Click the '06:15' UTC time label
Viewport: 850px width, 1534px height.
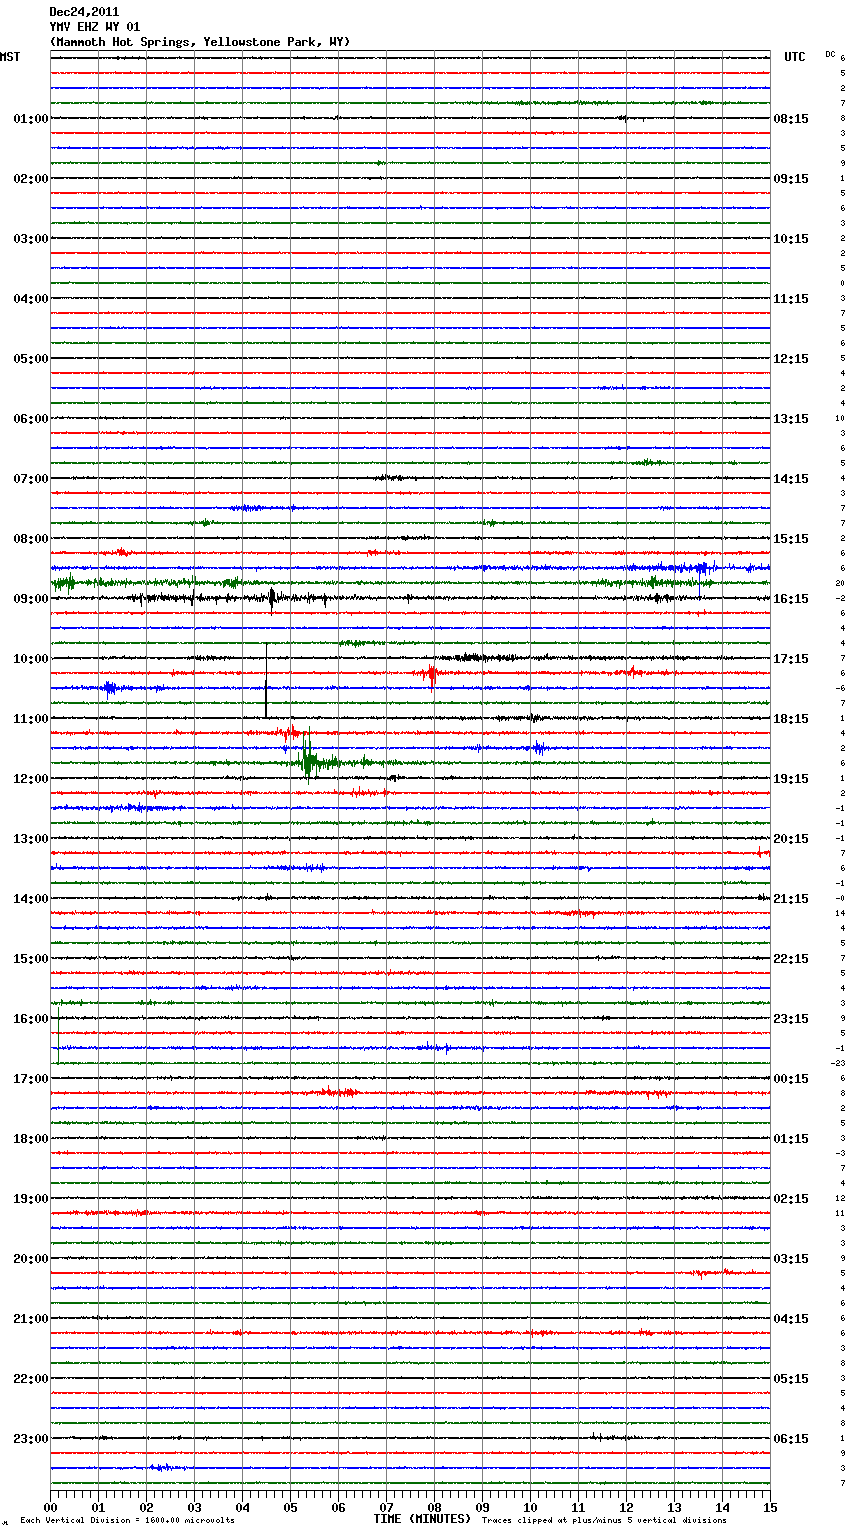tap(791, 1439)
